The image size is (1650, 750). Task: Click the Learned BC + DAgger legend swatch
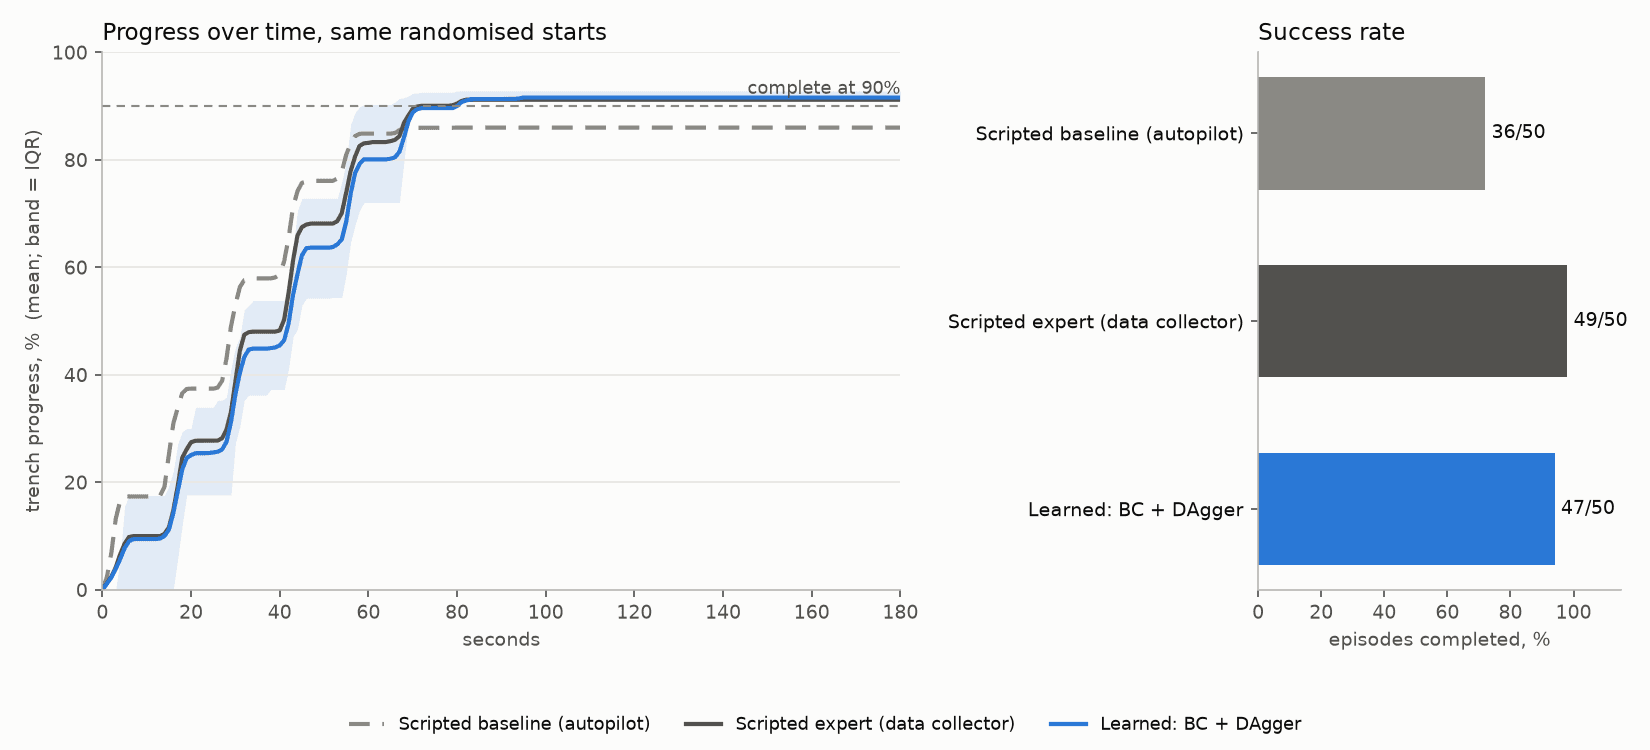tap(1068, 724)
